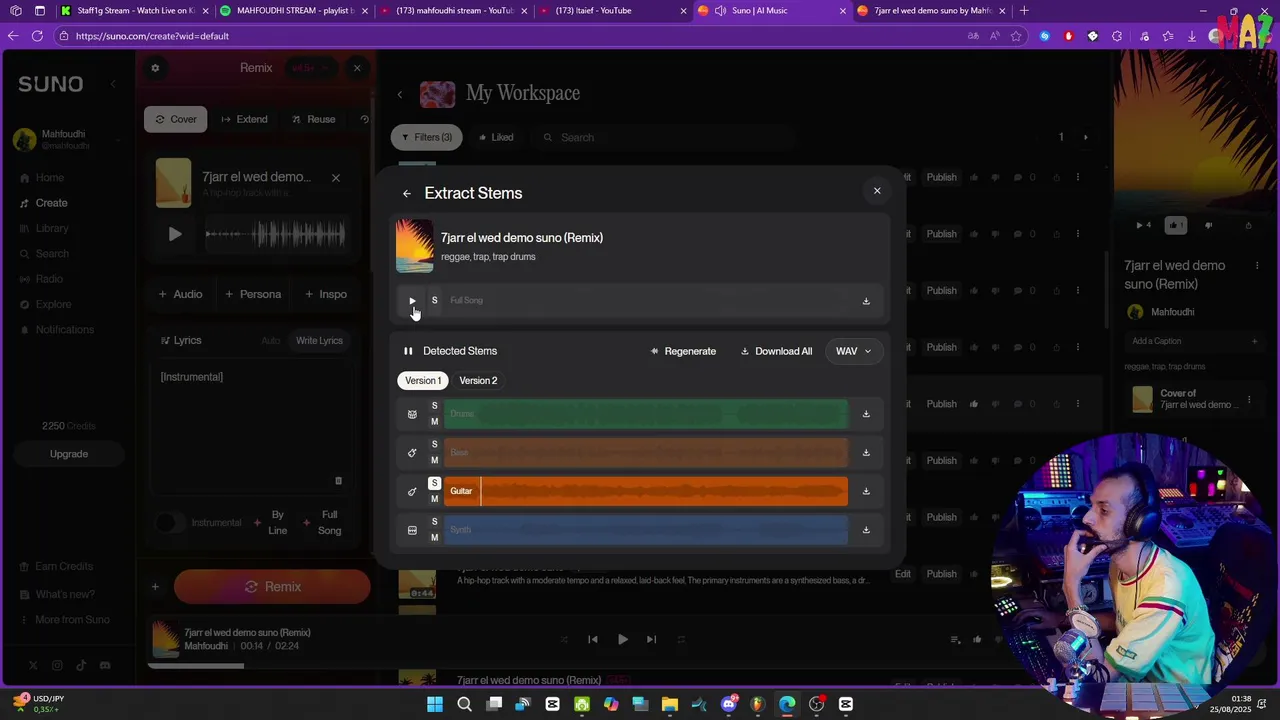1280x720 pixels.
Task: Open the Home page in Suno sidebar
Action: point(50,178)
